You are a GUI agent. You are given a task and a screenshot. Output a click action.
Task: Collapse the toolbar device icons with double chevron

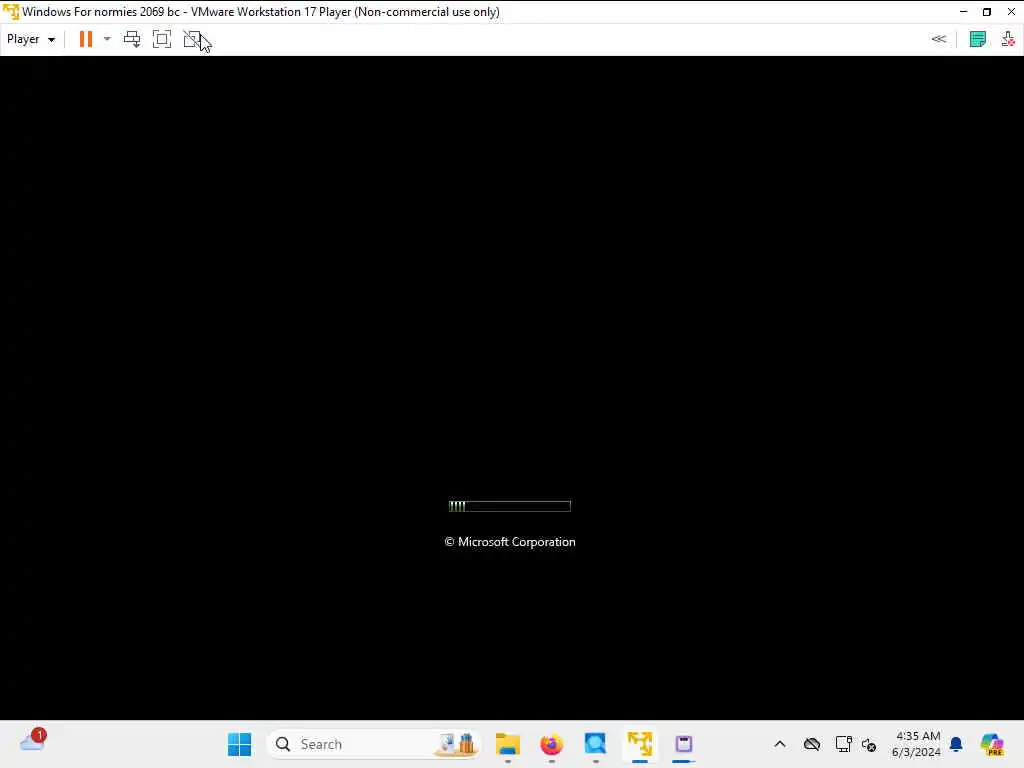click(938, 39)
